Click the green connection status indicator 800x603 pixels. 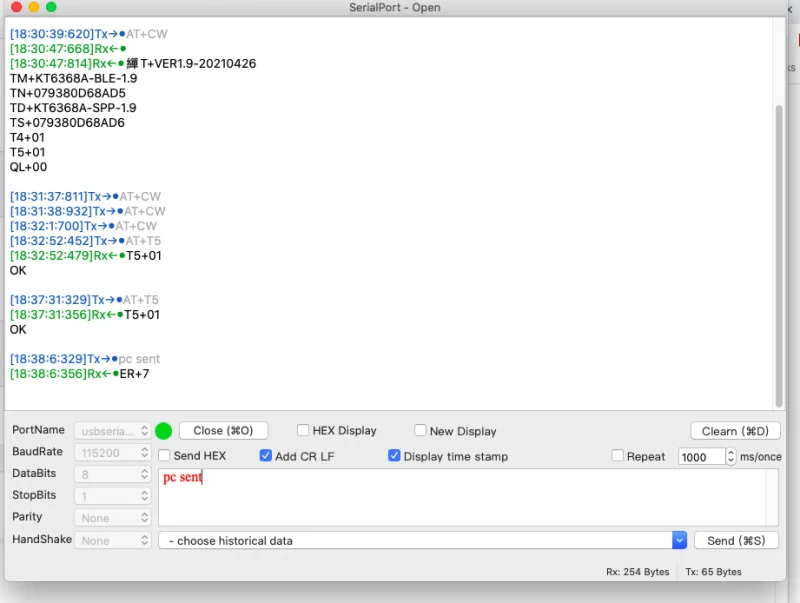pyautogui.click(x=163, y=431)
